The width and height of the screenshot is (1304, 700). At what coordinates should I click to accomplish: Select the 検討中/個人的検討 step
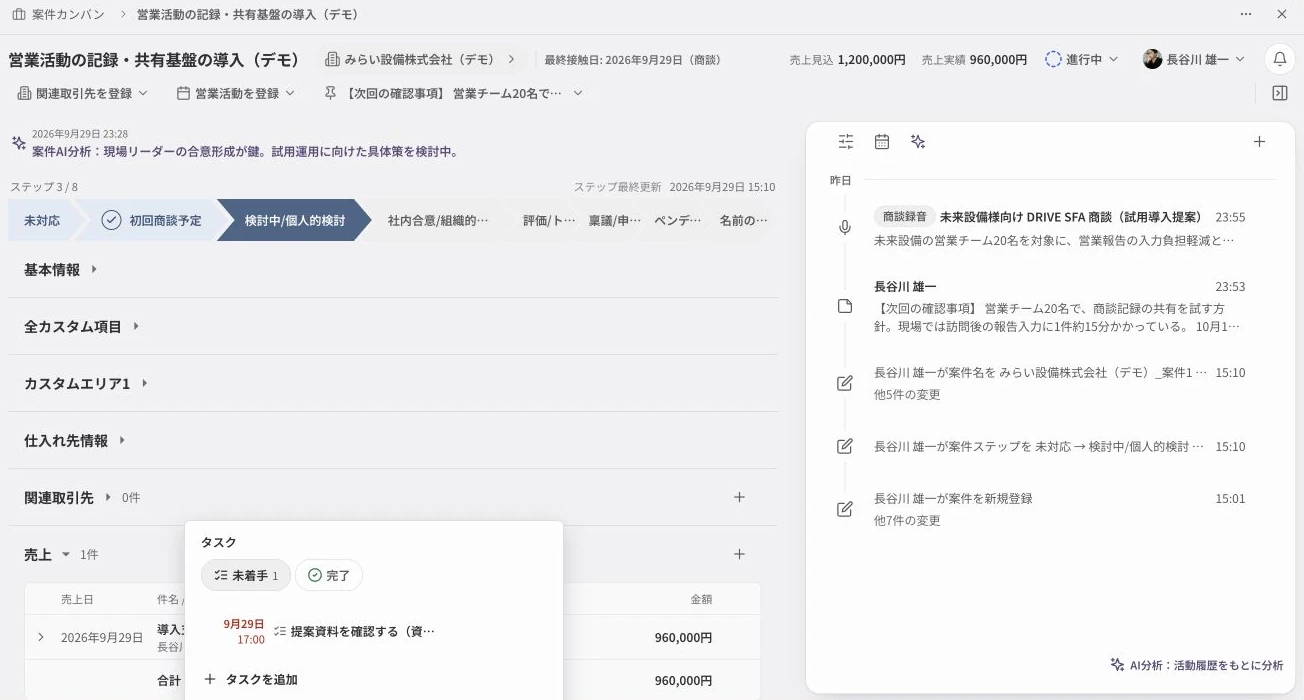coord(294,220)
